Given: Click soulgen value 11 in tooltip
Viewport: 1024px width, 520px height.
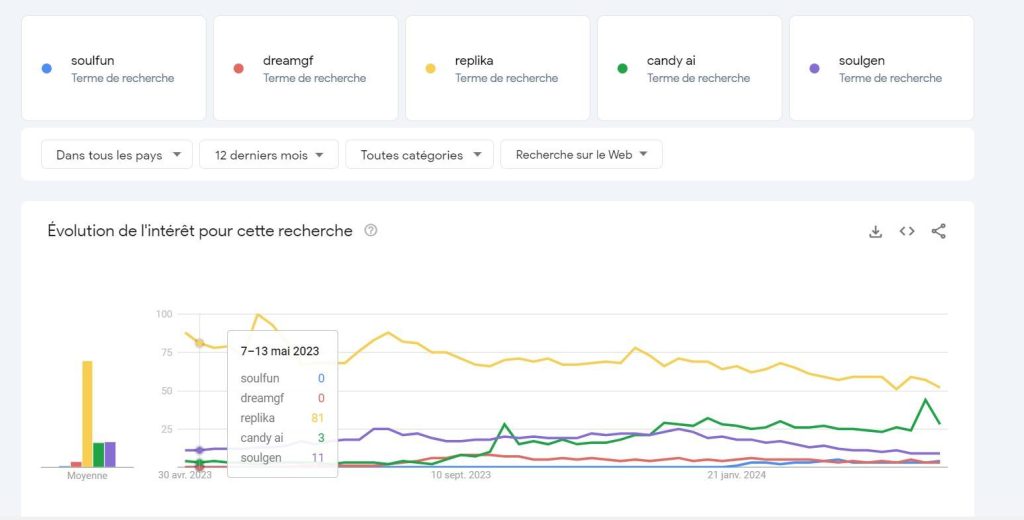Looking at the screenshot, I should (317, 457).
